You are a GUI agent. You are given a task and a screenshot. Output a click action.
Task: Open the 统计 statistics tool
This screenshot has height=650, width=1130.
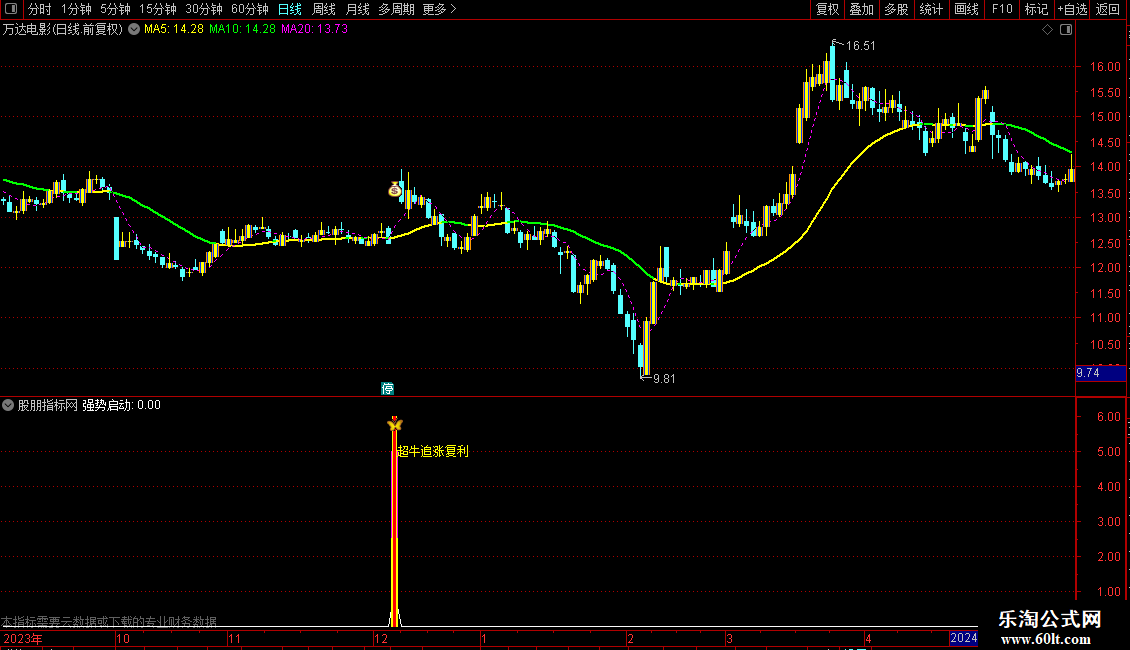click(x=931, y=9)
